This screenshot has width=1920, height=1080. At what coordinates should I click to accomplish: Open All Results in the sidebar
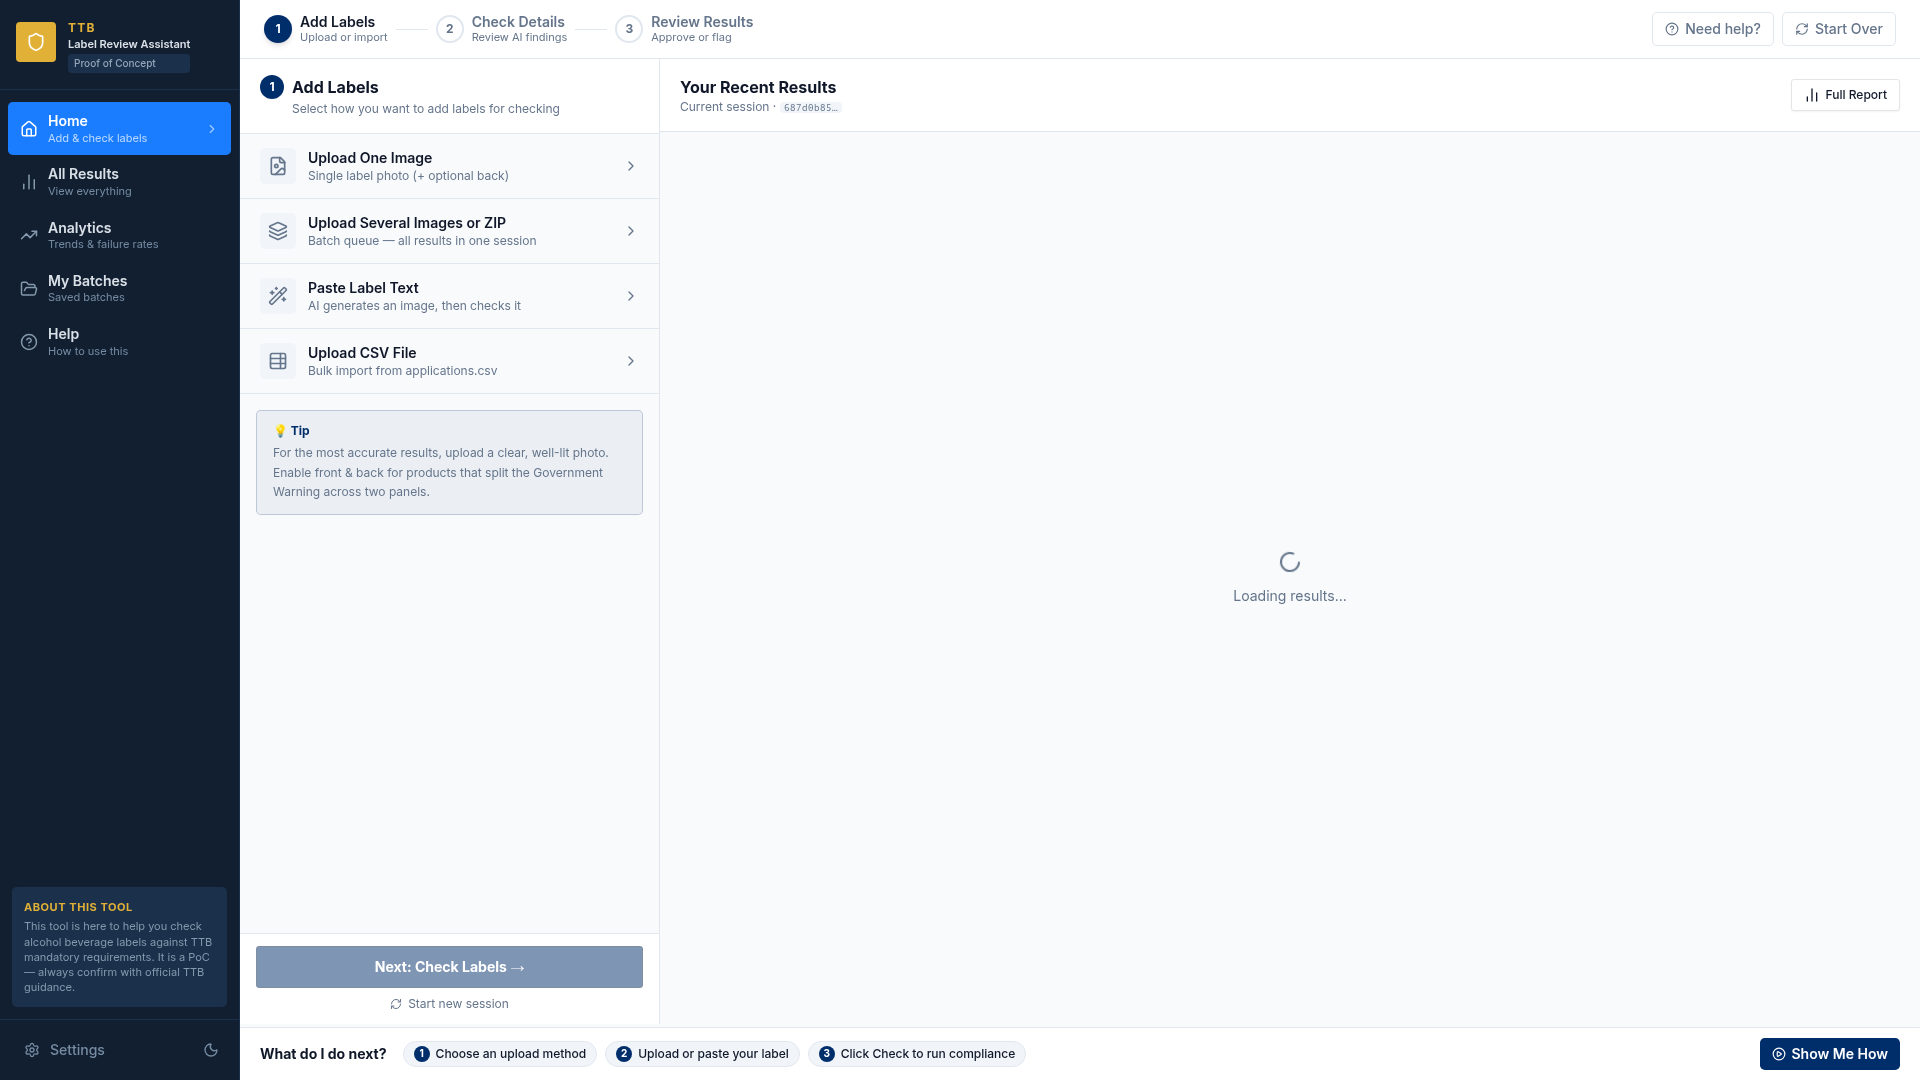click(x=119, y=182)
